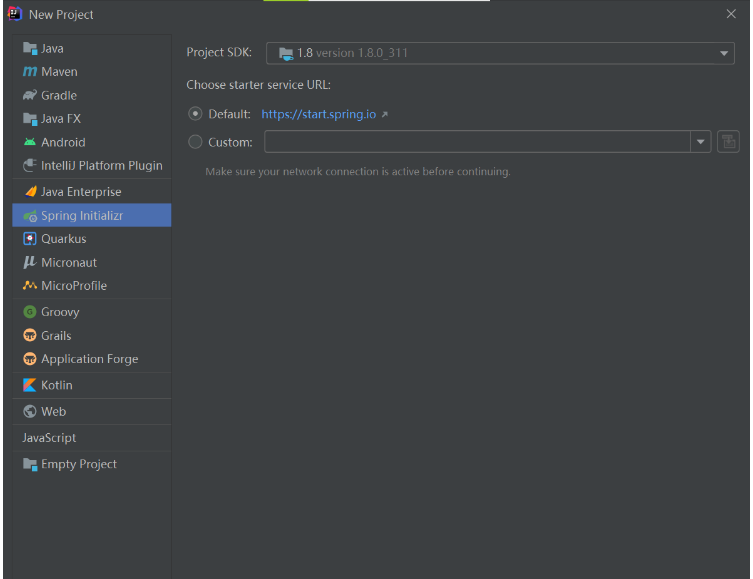The height and width of the screenshot is (579, 753).
Task: Select Java Enterprise project type
Action: coord(80,192)
